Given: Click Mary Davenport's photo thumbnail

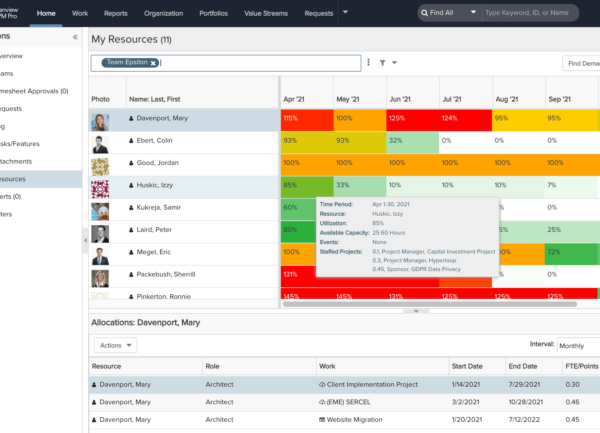Looking at the screenshot, I should pyautogui.click(x=100, y=121).
